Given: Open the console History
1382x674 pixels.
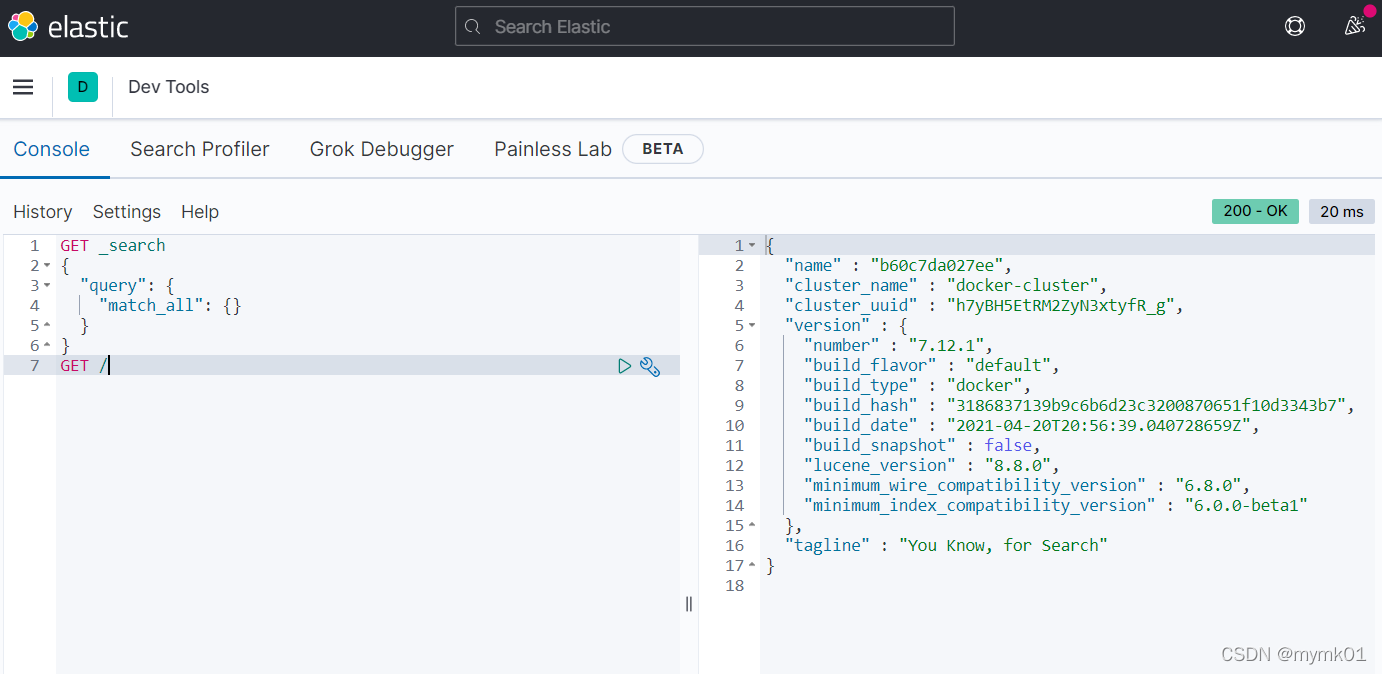Looking at the screenshot, I should [x=43, y=212].
